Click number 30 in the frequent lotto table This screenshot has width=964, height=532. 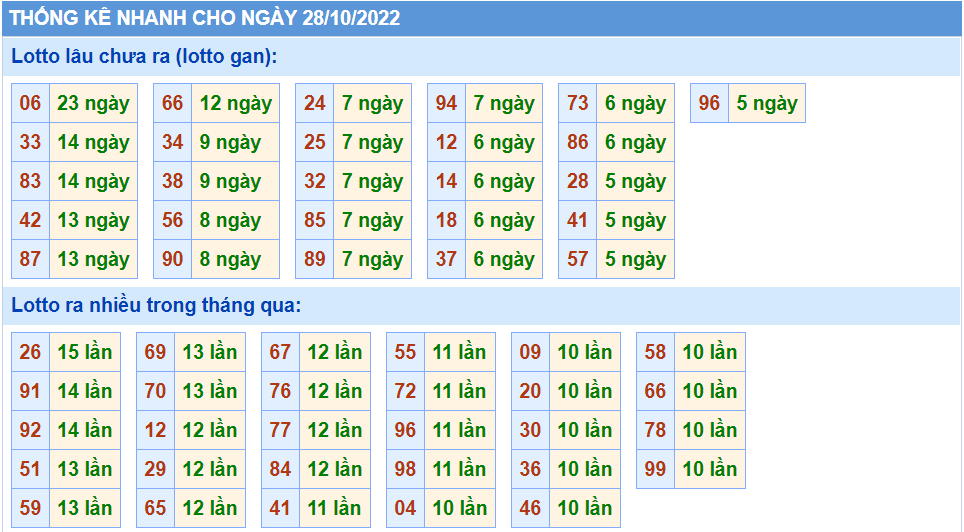(531, 430)
